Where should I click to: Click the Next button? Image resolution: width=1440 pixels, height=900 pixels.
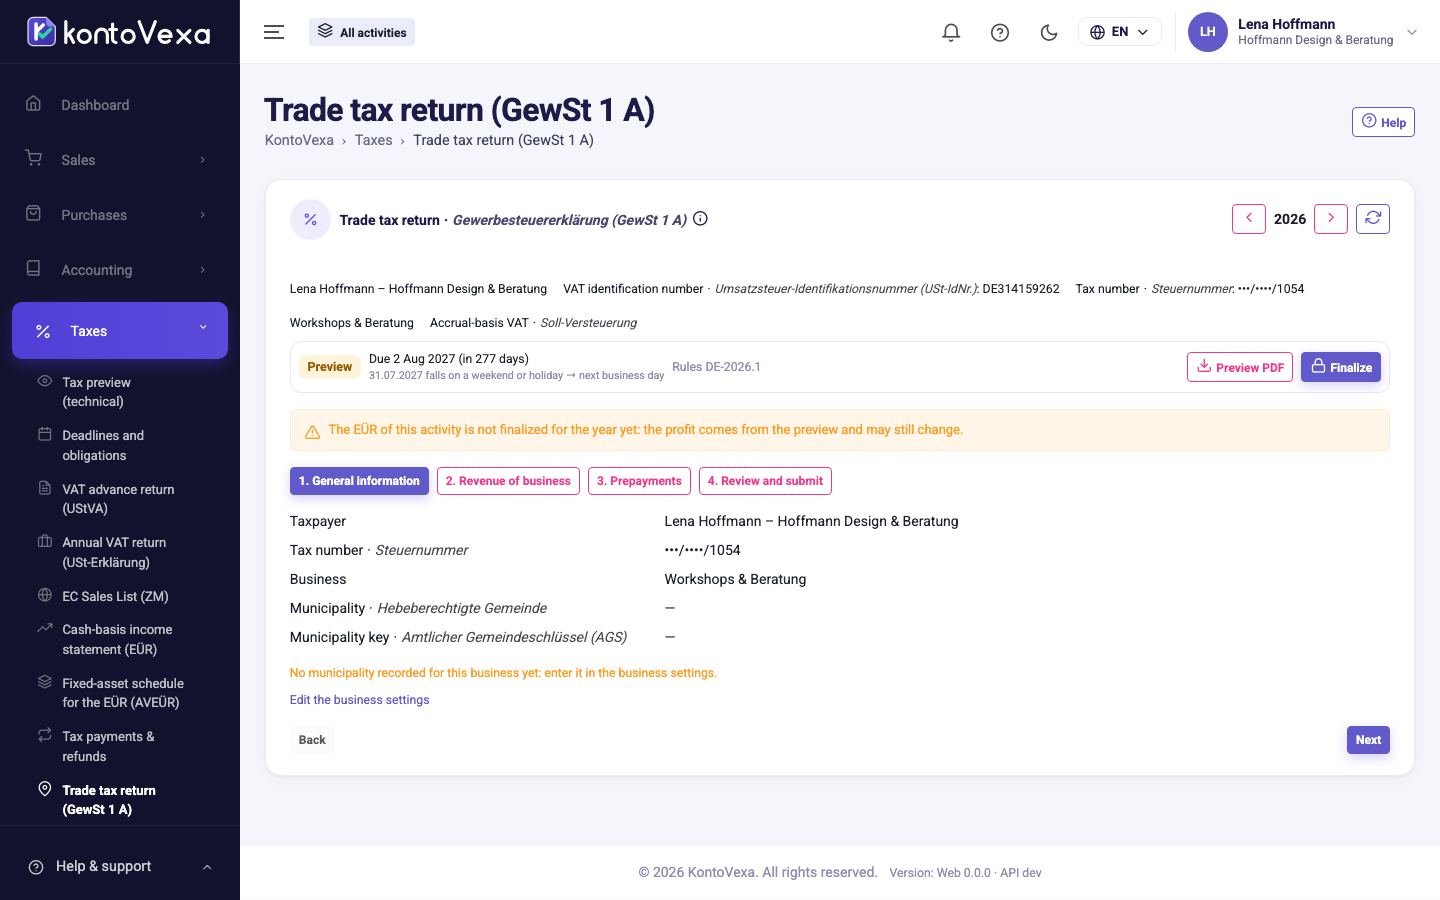[x=1368, y=740]
